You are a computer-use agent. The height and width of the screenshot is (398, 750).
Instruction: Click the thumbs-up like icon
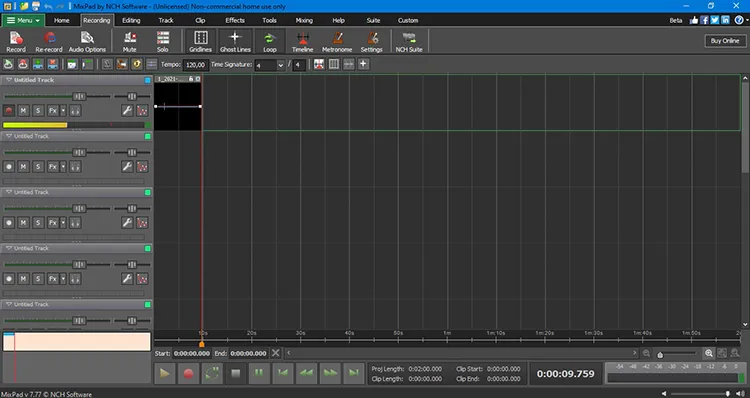click(694, 20)
